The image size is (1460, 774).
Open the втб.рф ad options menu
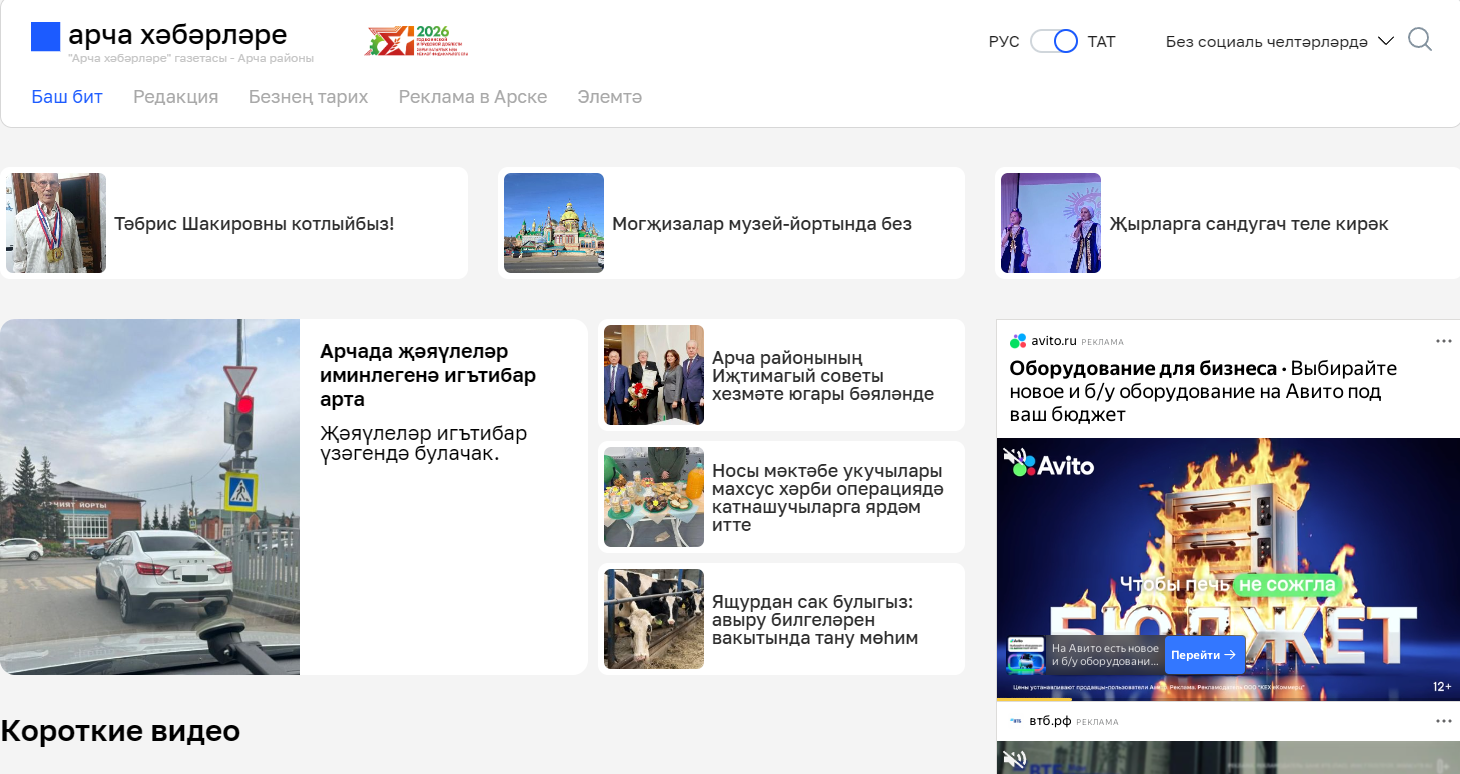click(1443, 721)
